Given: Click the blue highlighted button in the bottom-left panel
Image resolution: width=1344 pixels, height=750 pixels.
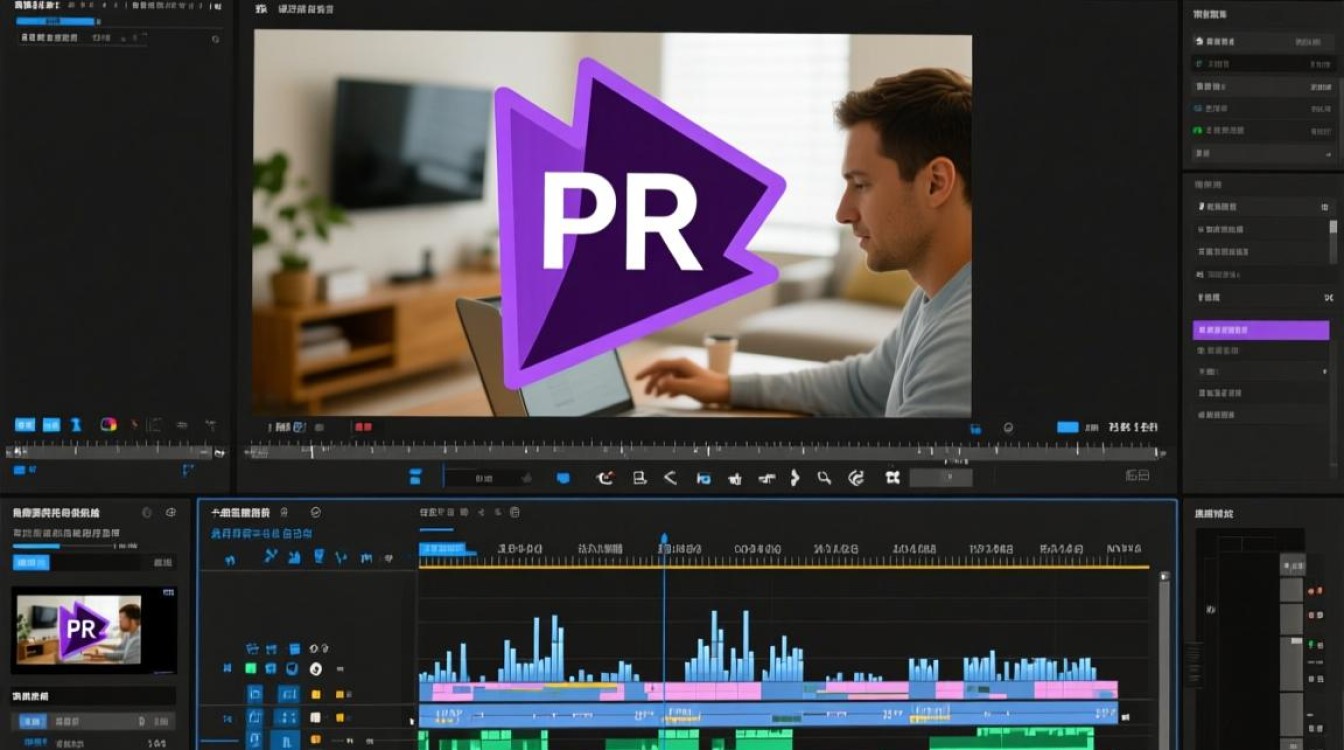Looking at the screenshot, I should coord(31,563).
